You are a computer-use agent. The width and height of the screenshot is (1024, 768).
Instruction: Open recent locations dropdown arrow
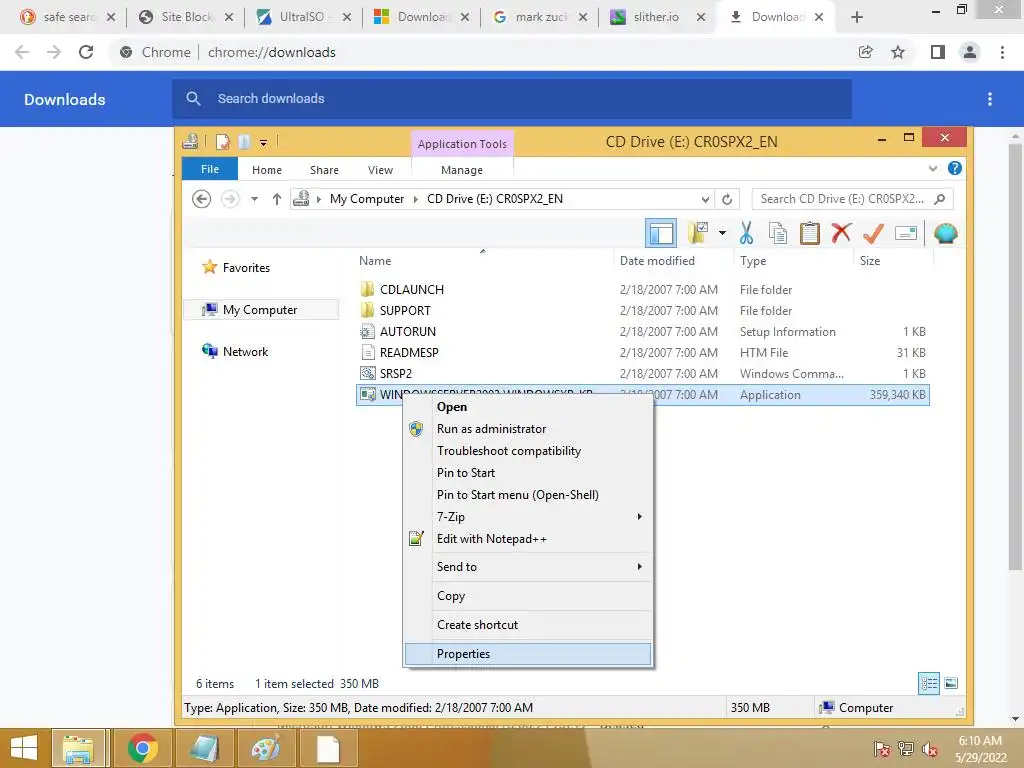(x=254, y=199)
